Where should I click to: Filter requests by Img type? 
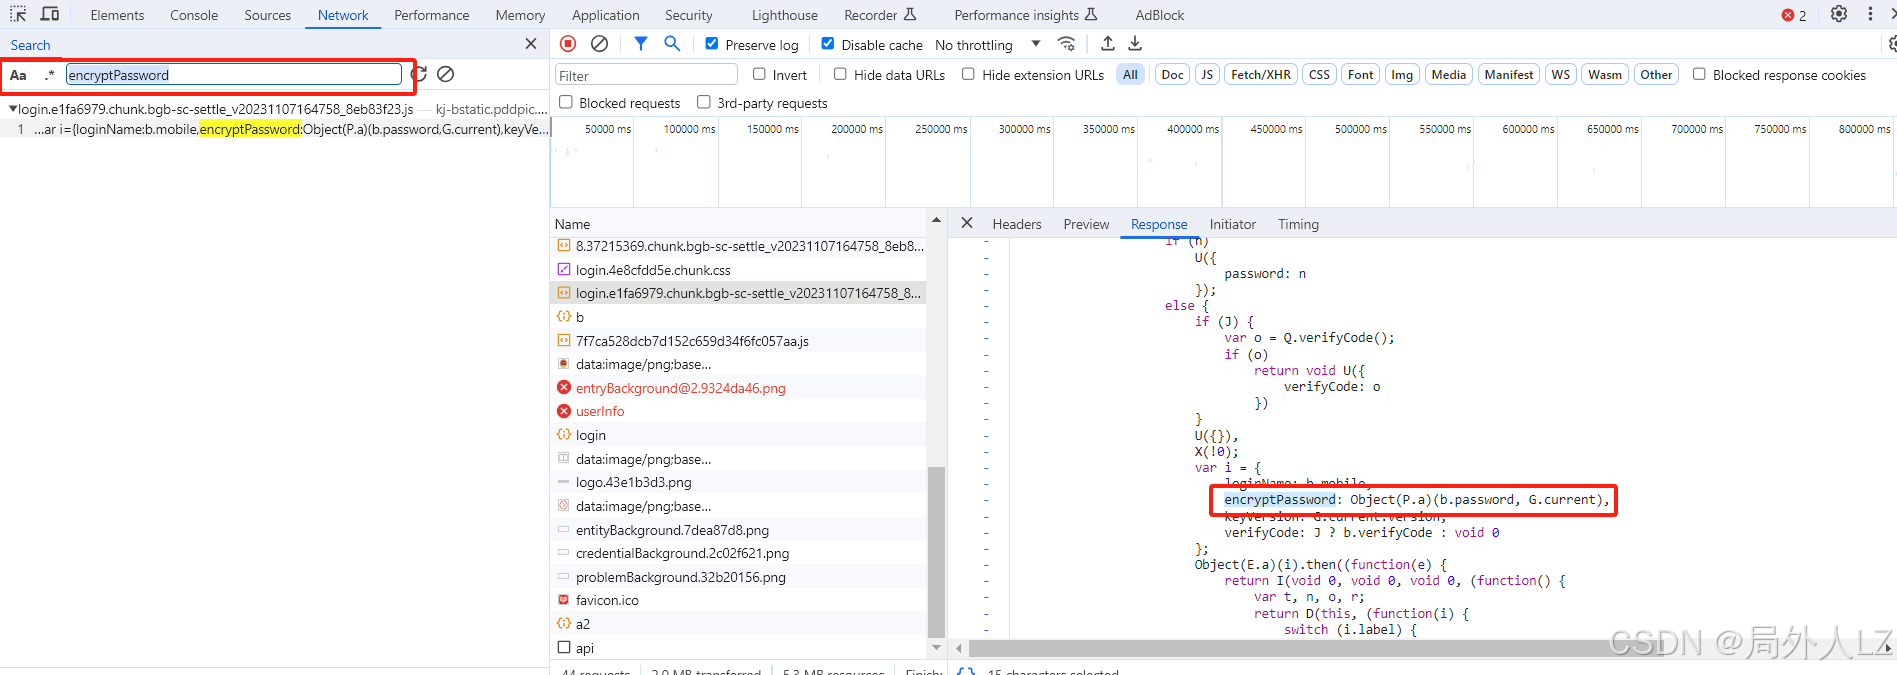coord(1402,75)
